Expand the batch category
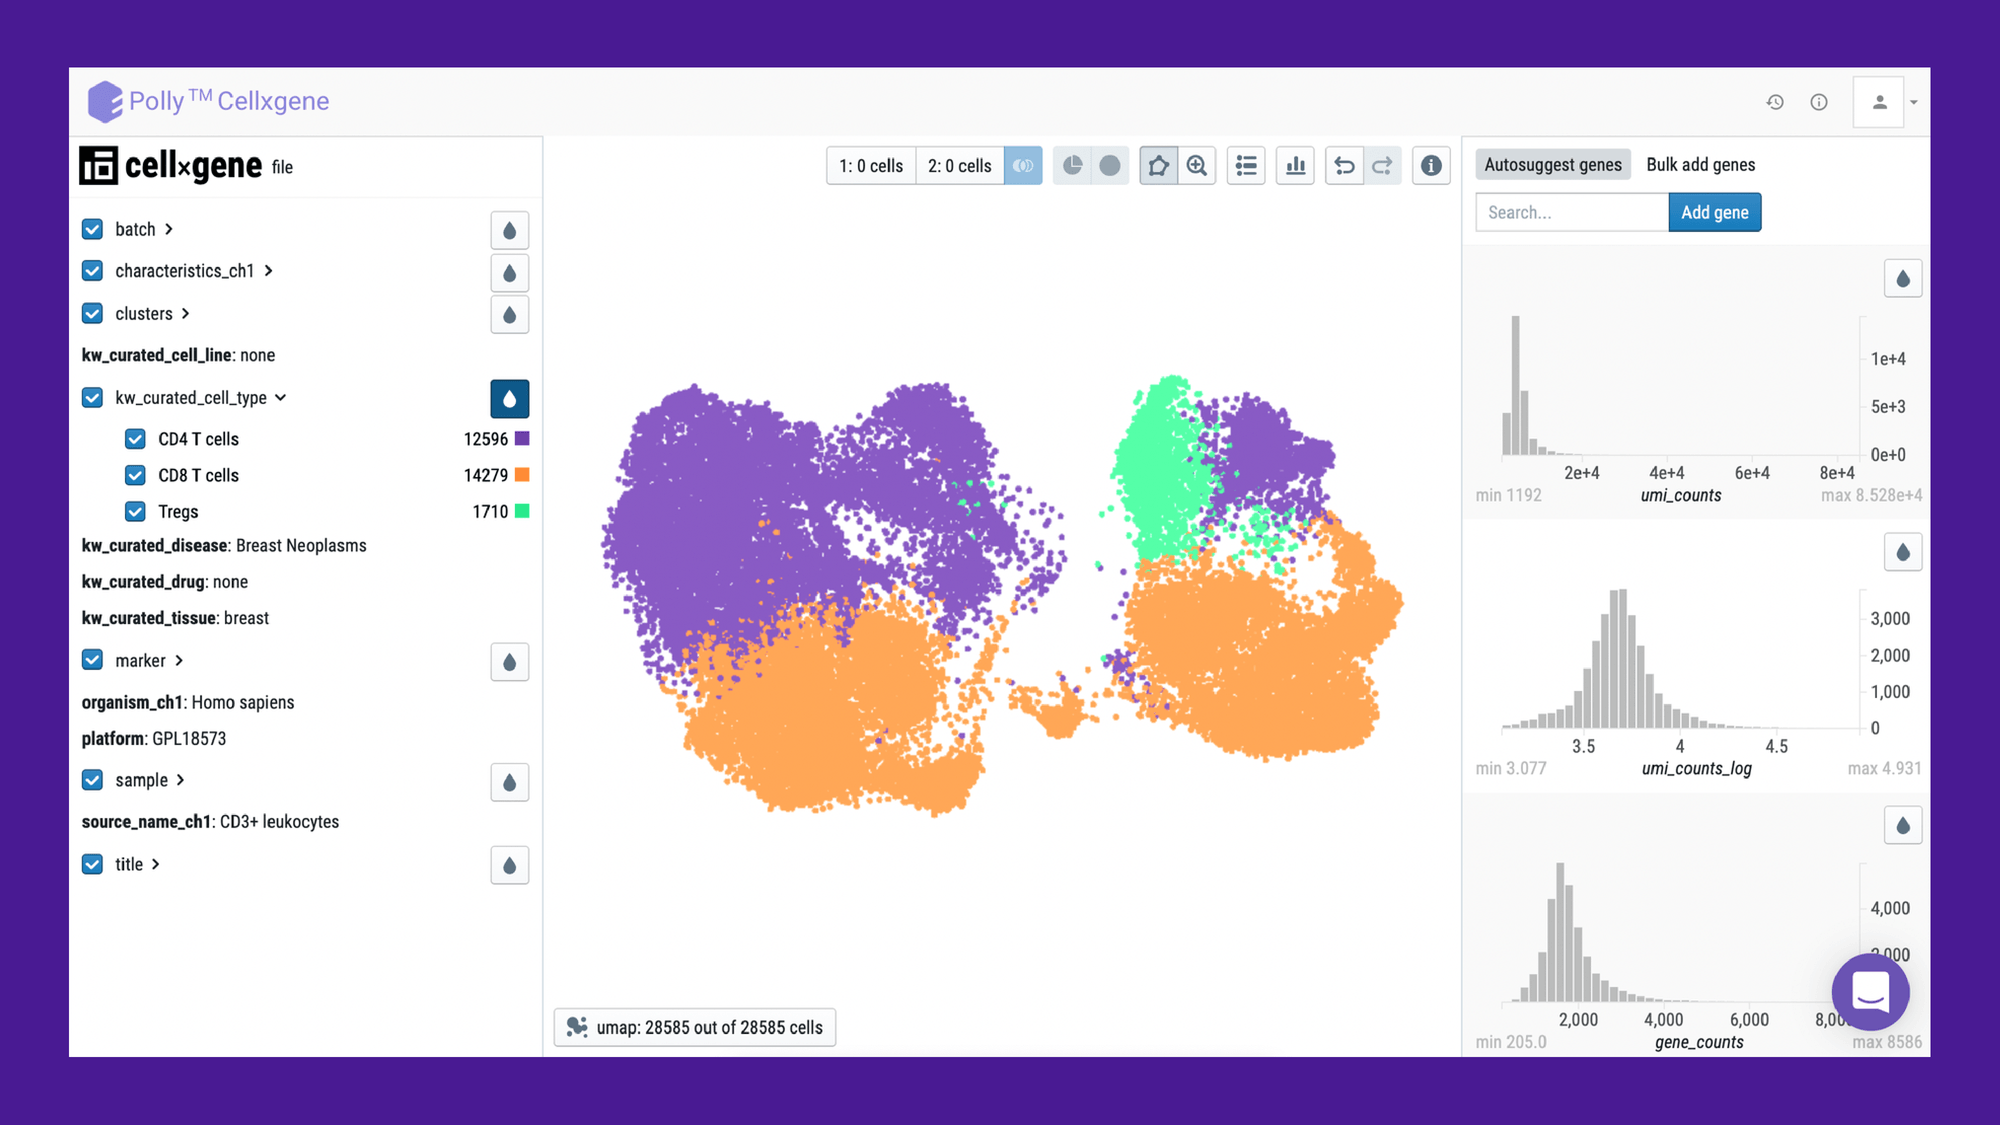 pos(168,228)
